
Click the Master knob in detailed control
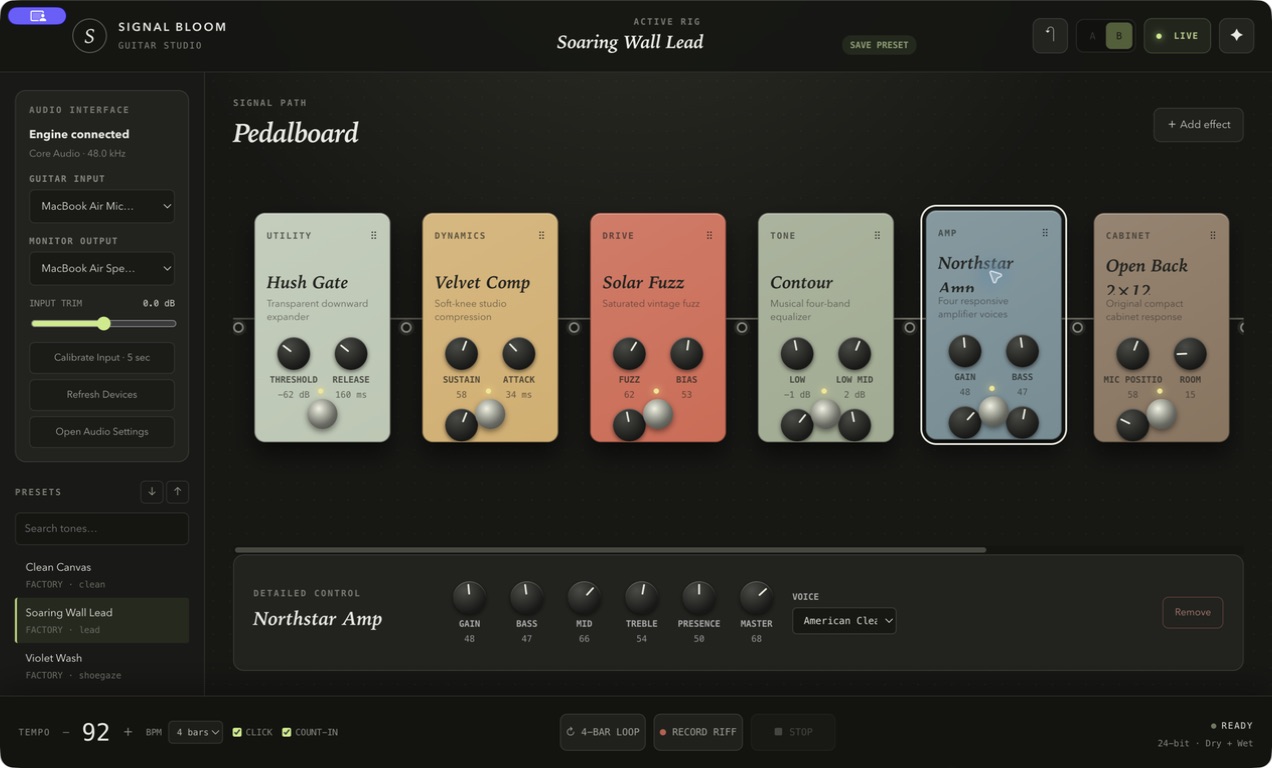click(756, 597)
